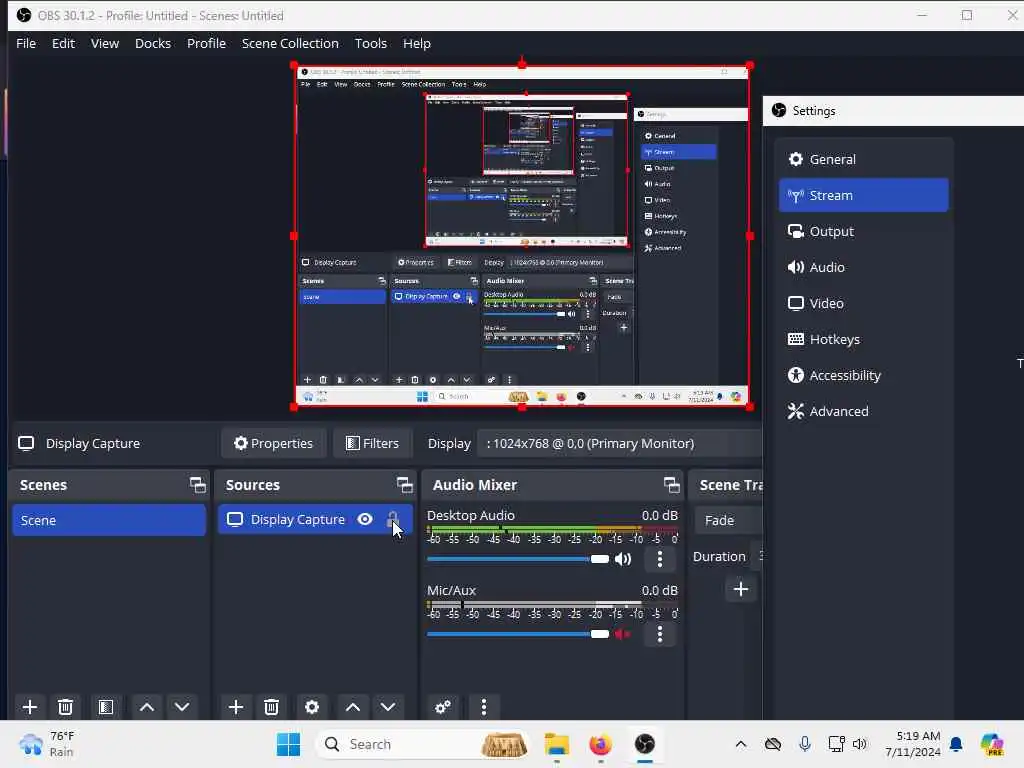Open File Explorer from the taskbar
This screenshot has width=1024, height=768.
557,744
